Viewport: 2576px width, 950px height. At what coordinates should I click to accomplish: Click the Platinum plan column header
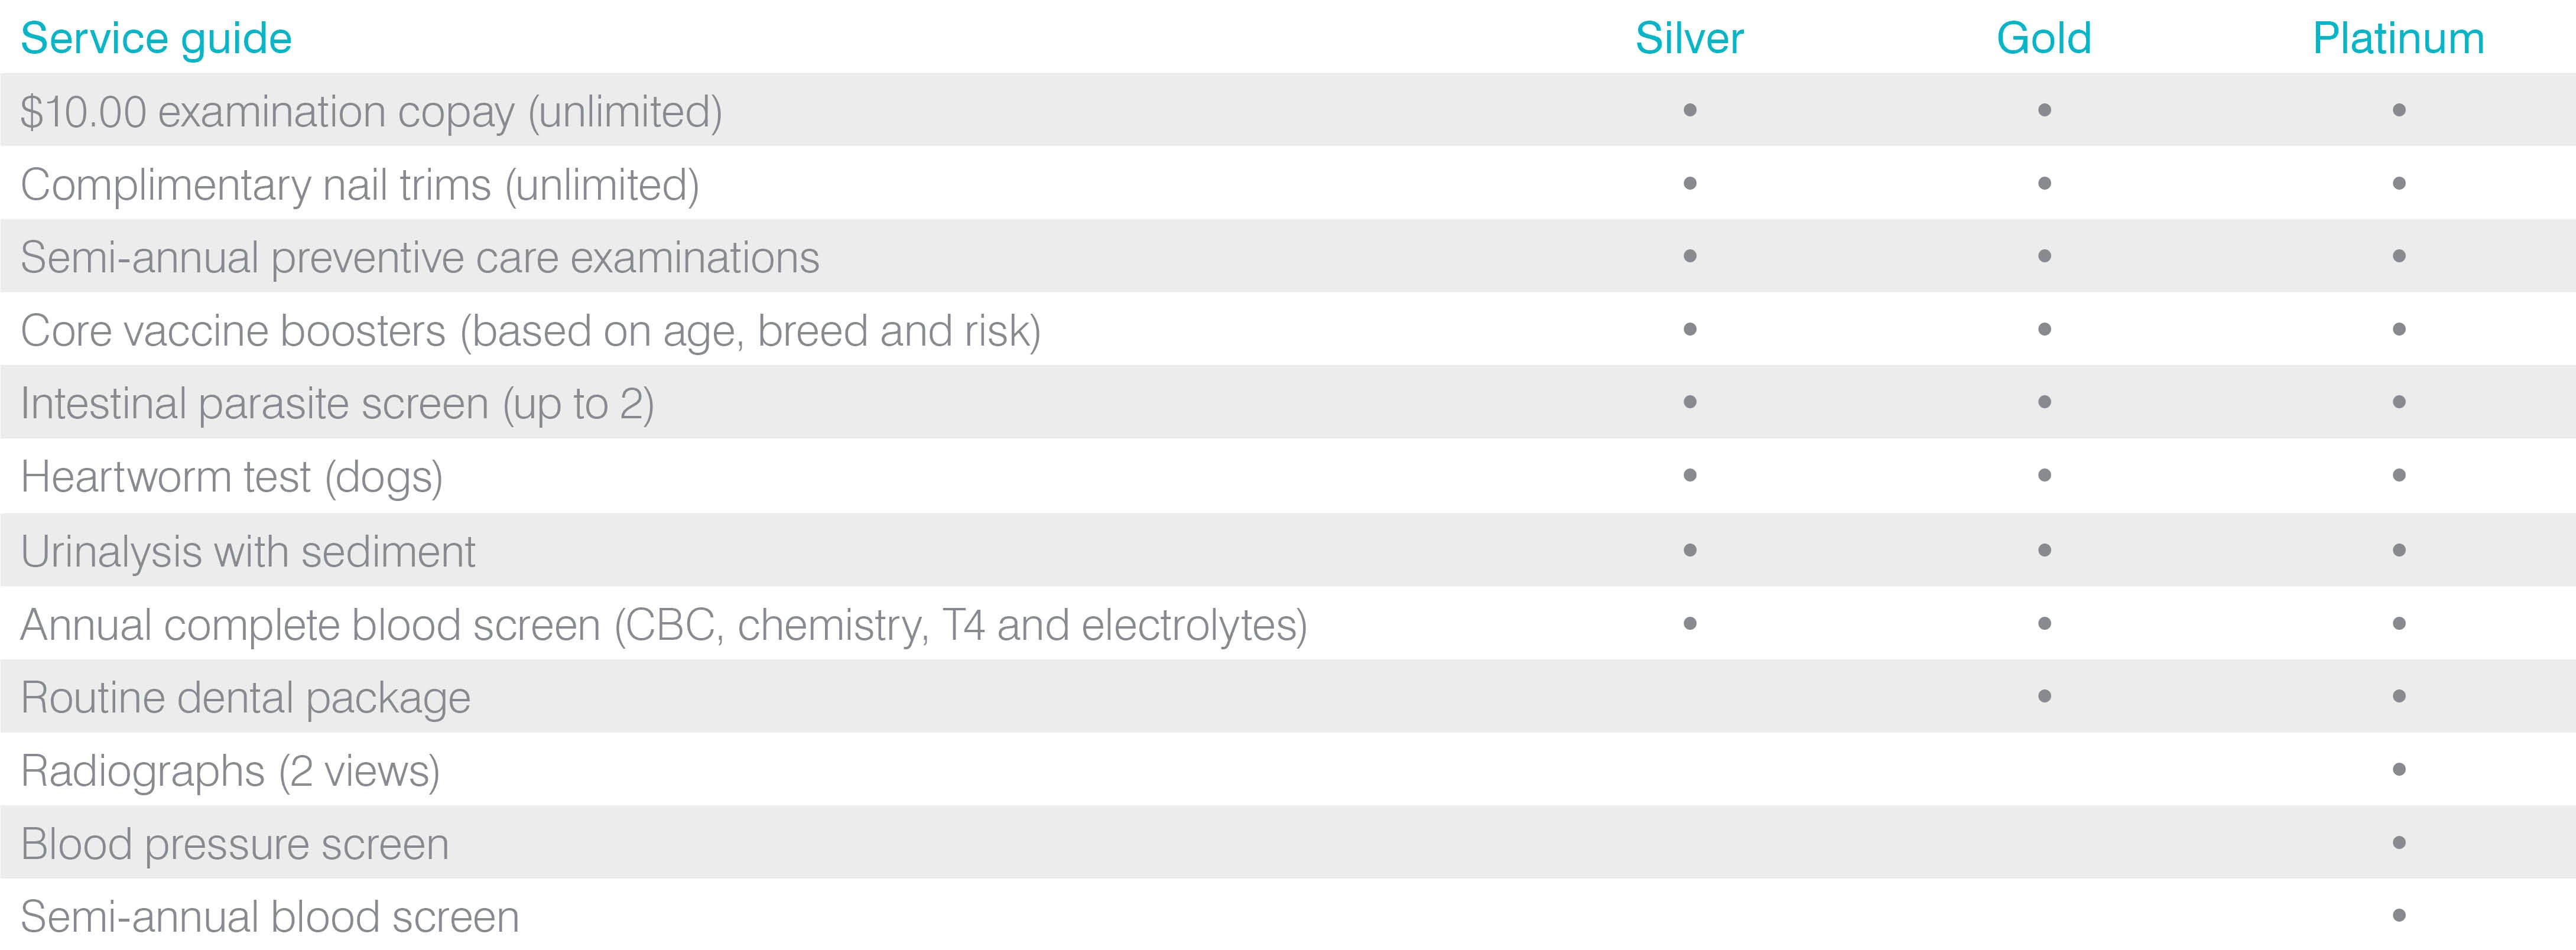[2398, 38]
